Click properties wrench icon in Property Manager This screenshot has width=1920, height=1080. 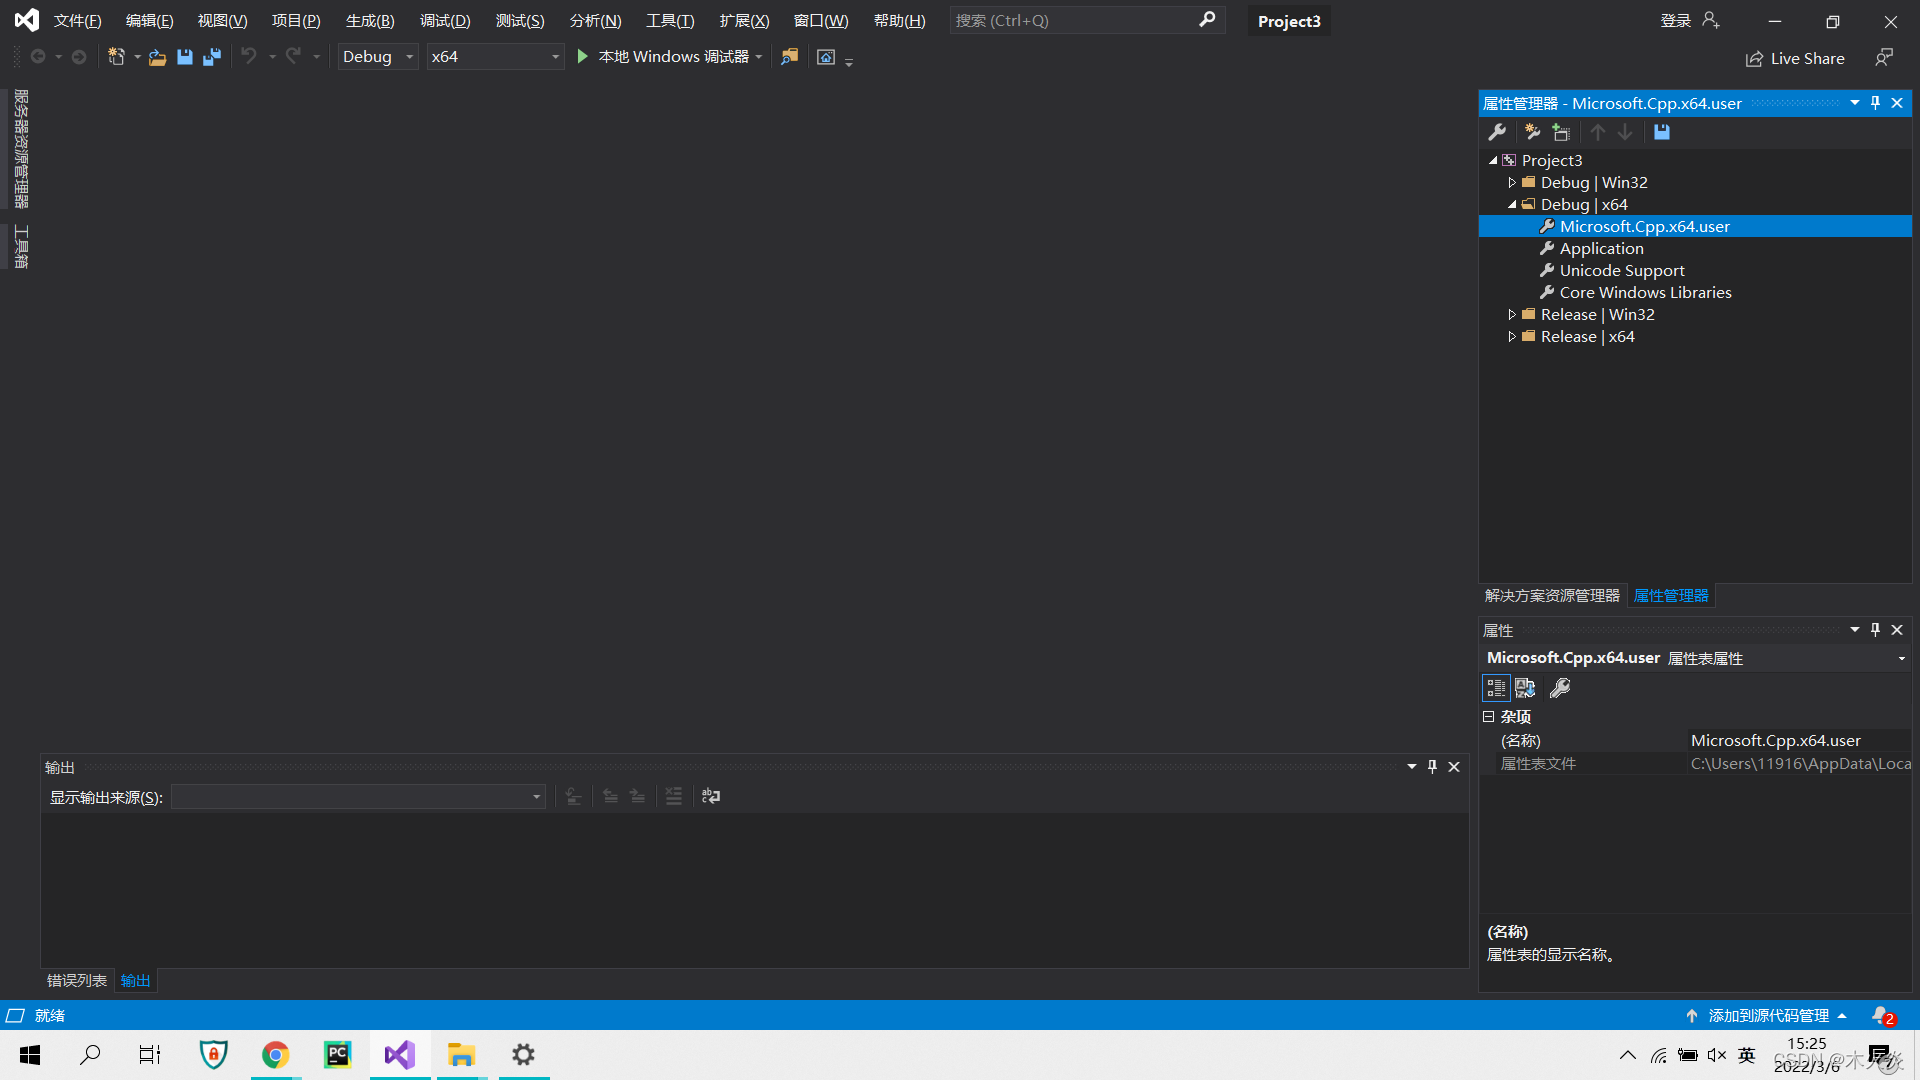[x=1497, y=132]
